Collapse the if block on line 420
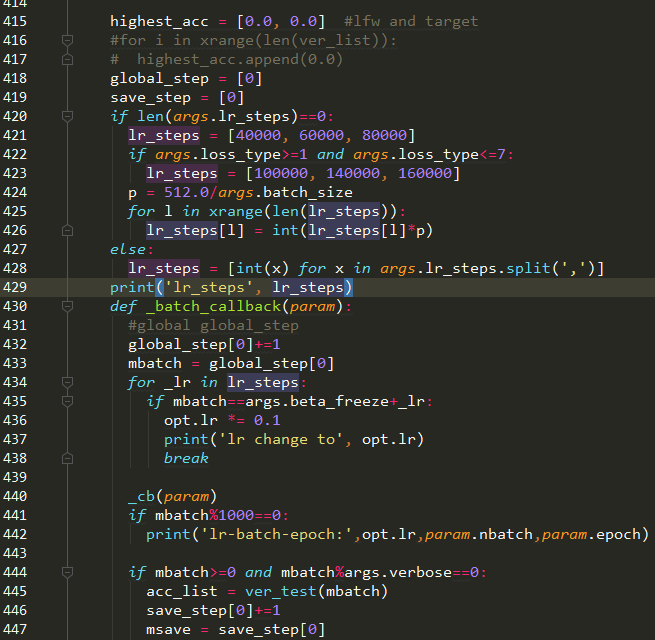This screenshot has height=640, width=655. 67,116
